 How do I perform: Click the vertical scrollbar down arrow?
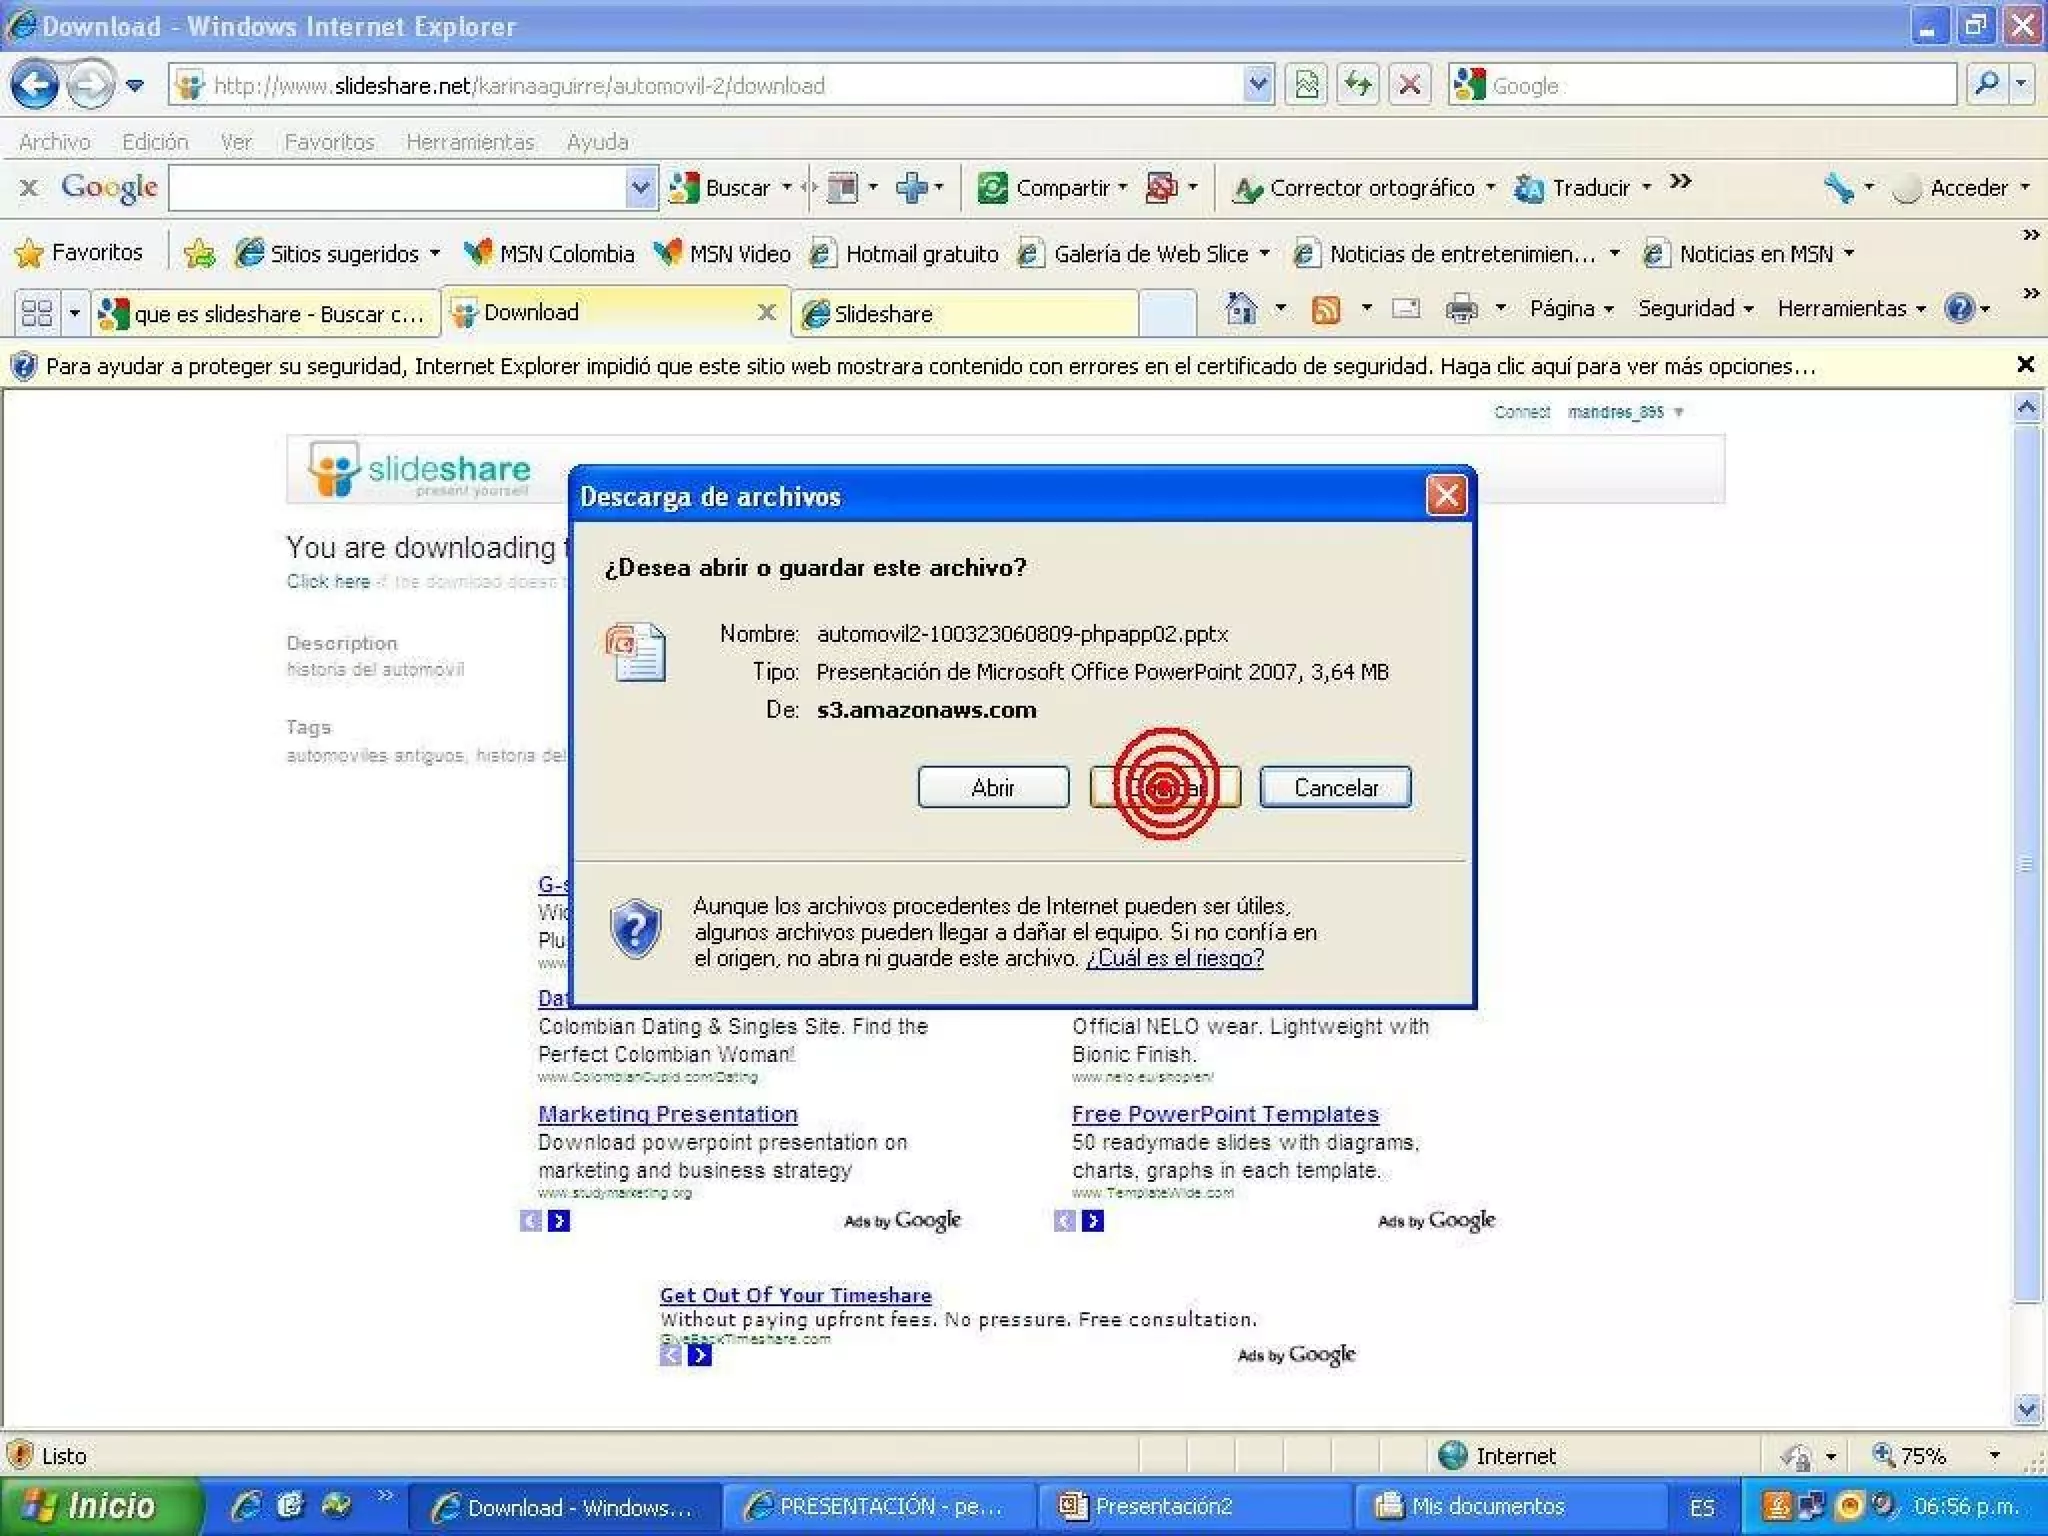click(2026, 1409)
